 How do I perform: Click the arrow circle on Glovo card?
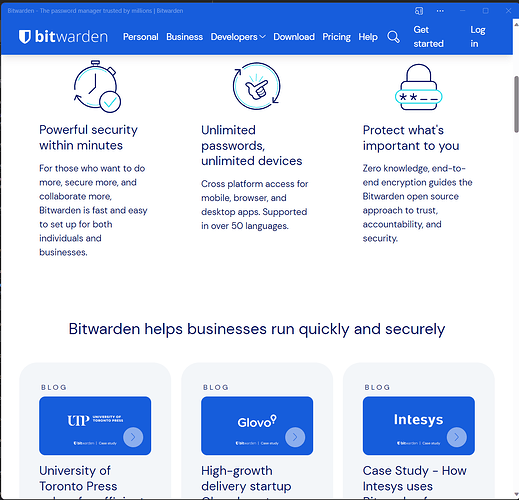[295, 437]
